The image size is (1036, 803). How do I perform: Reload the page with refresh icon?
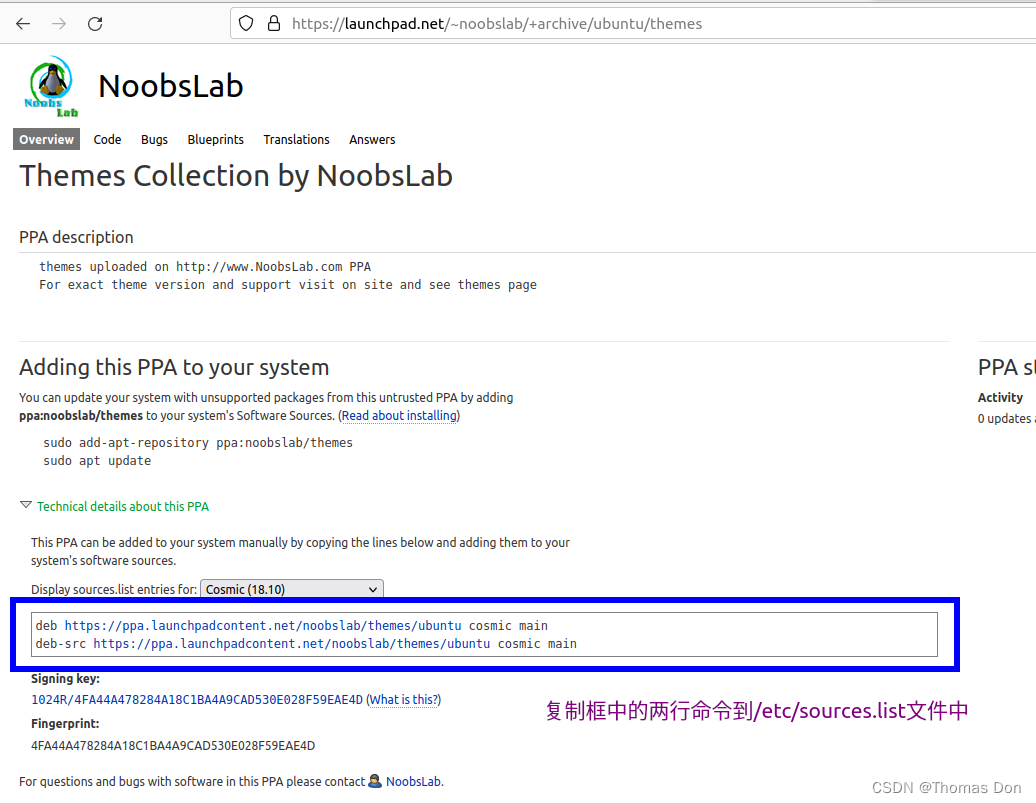point(95,24)
